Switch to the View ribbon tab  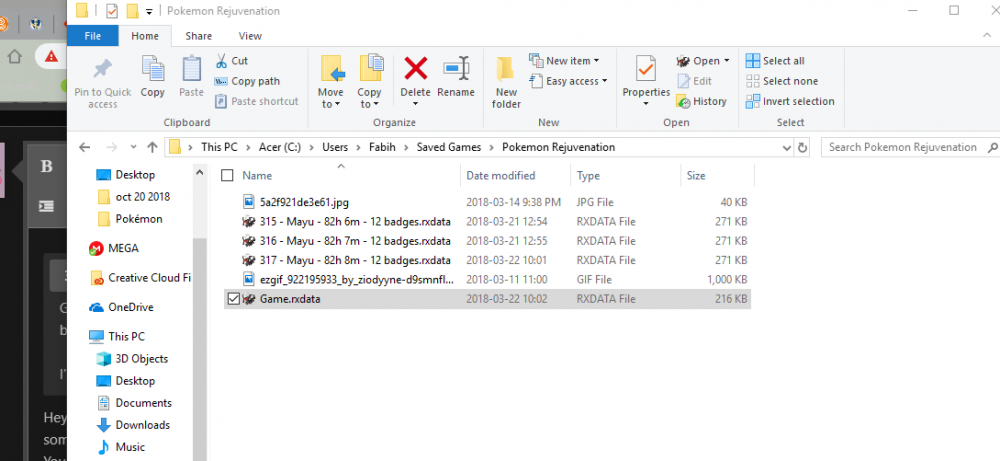point(250,36)
